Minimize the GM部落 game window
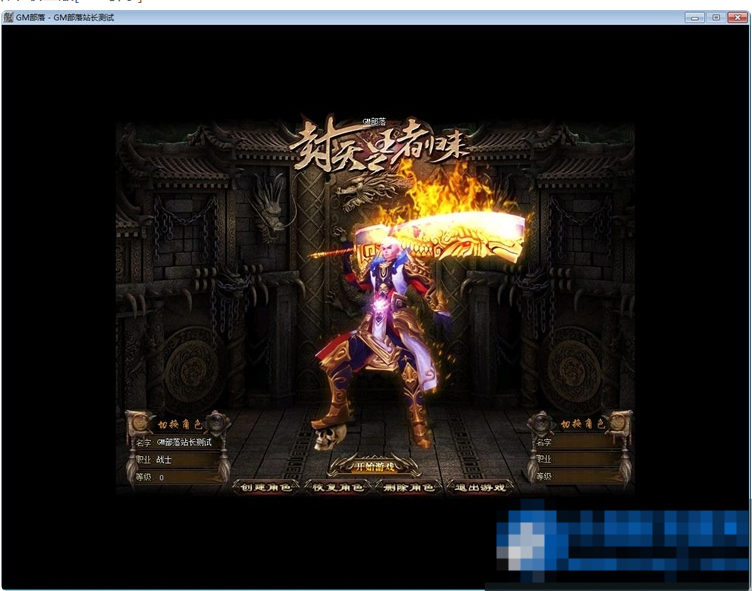 tap(694, 18)
